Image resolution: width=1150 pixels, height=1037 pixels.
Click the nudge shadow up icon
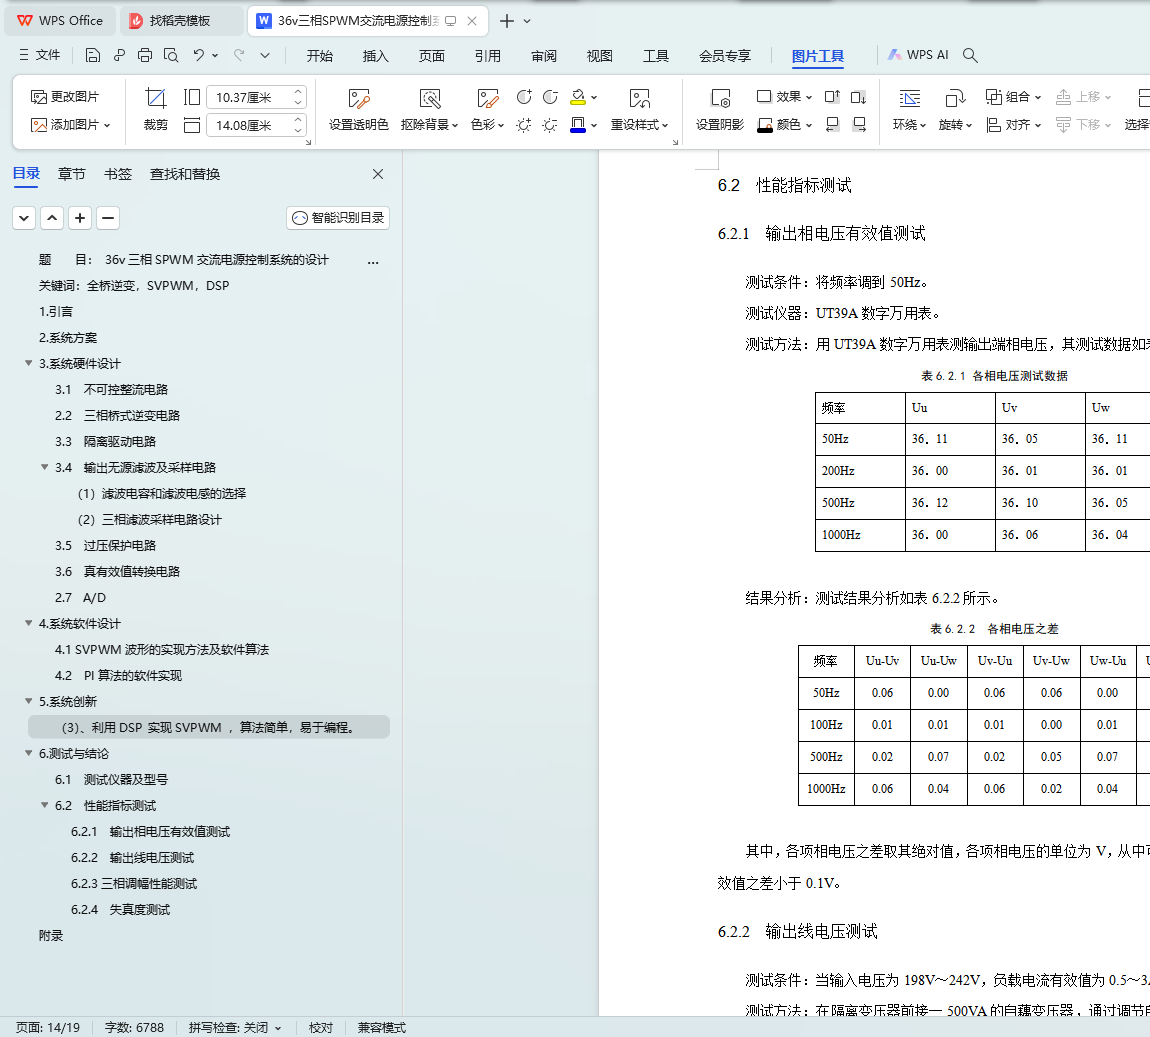pyautogui.click(x=832, y=97)
